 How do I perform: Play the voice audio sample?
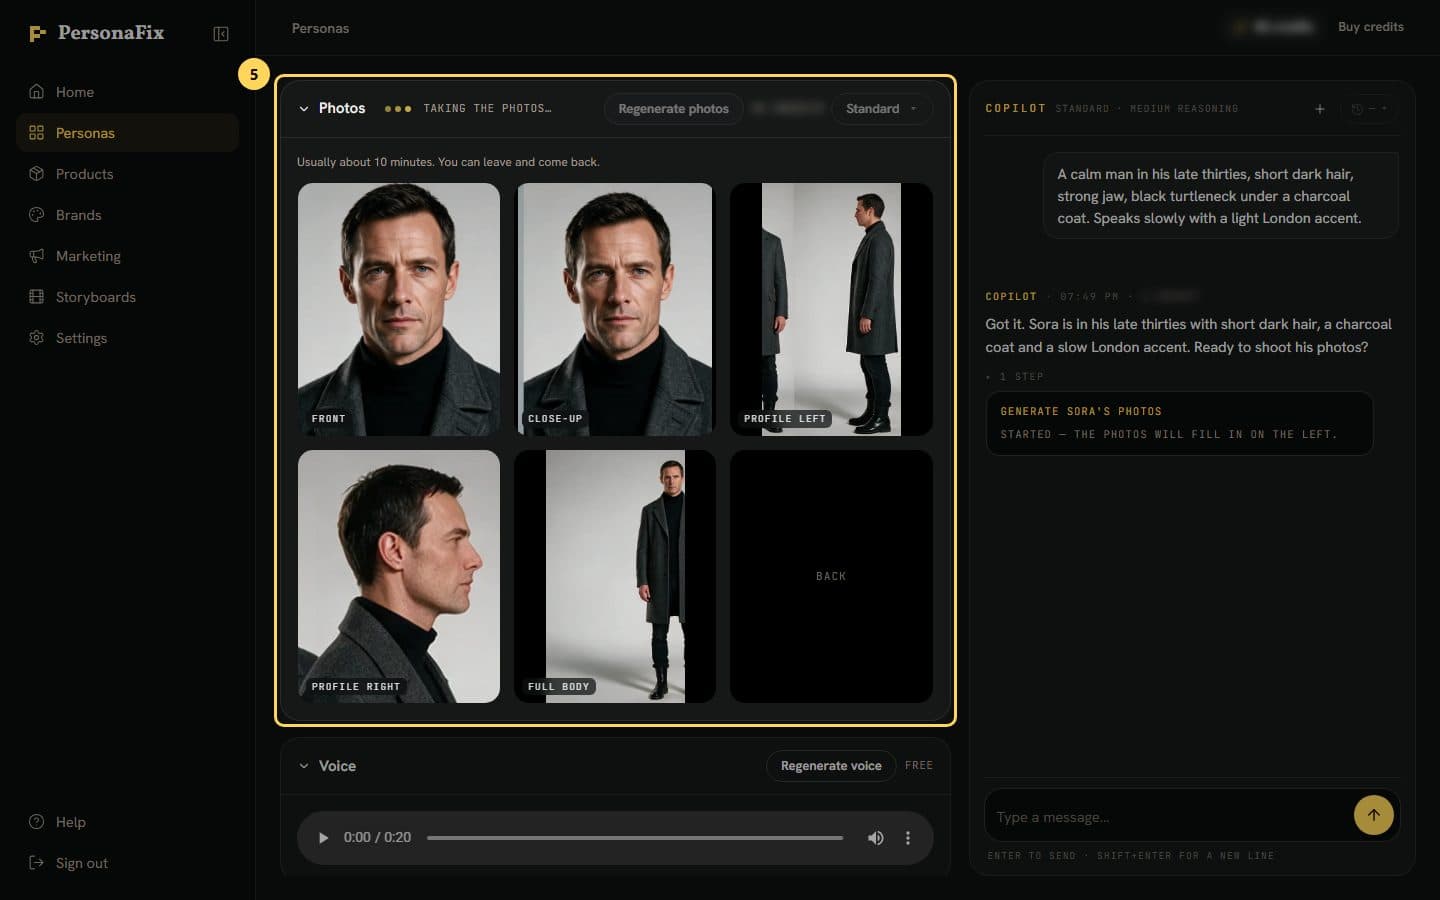pos(323,838)
